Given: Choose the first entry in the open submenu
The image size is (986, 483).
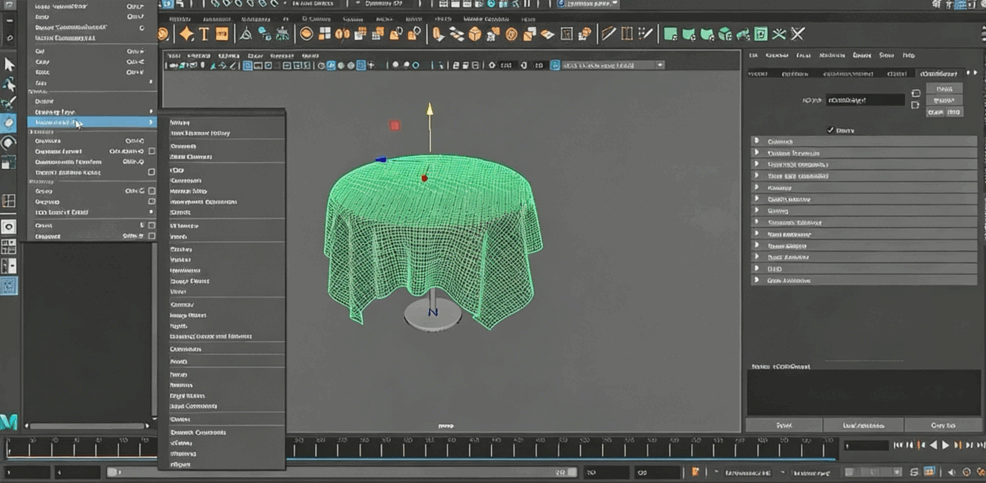Looking at the screenshot, I should (x=180, y=121).
